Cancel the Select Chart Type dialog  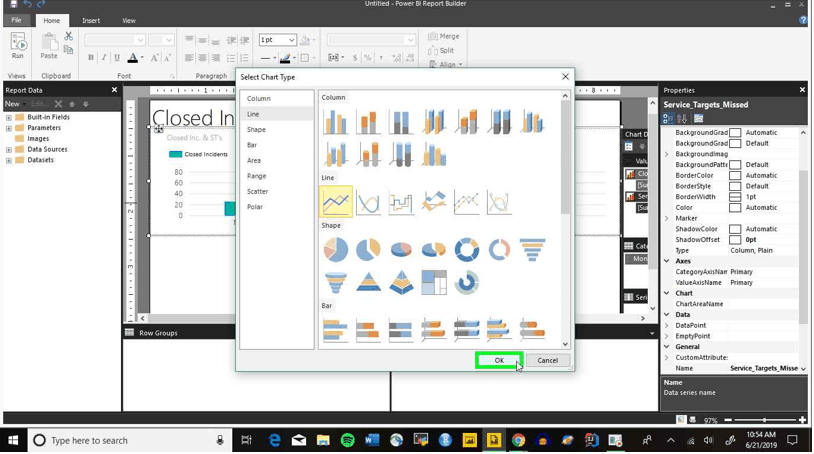[x=547, y=360]
